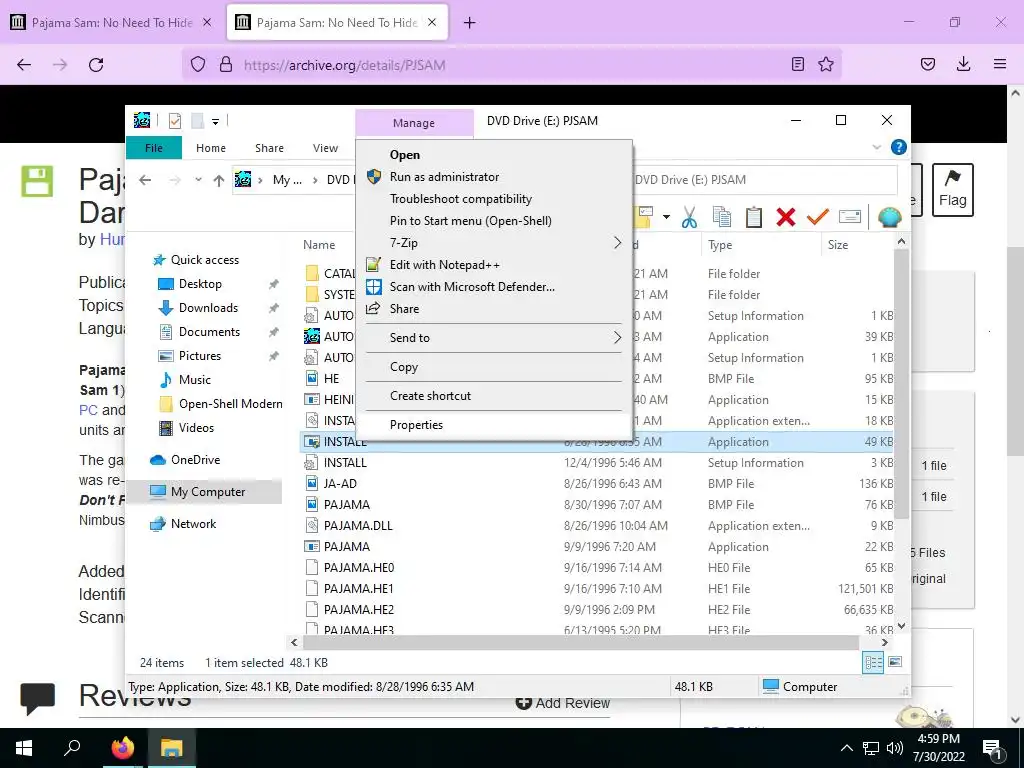This screenshot has width=1024, height=768.
Task: Click the orange checkmark Properties toolbar icon
Action: 818,216
